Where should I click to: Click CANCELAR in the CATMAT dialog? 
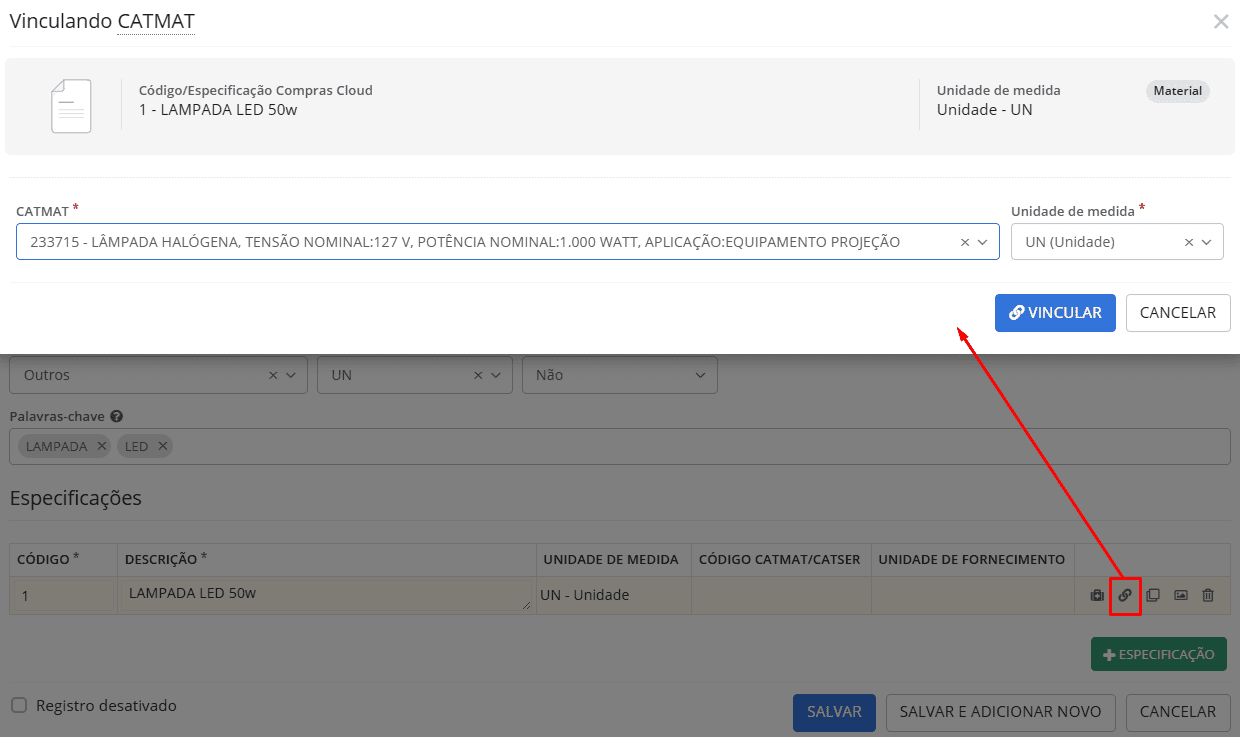coord(1177,312)
